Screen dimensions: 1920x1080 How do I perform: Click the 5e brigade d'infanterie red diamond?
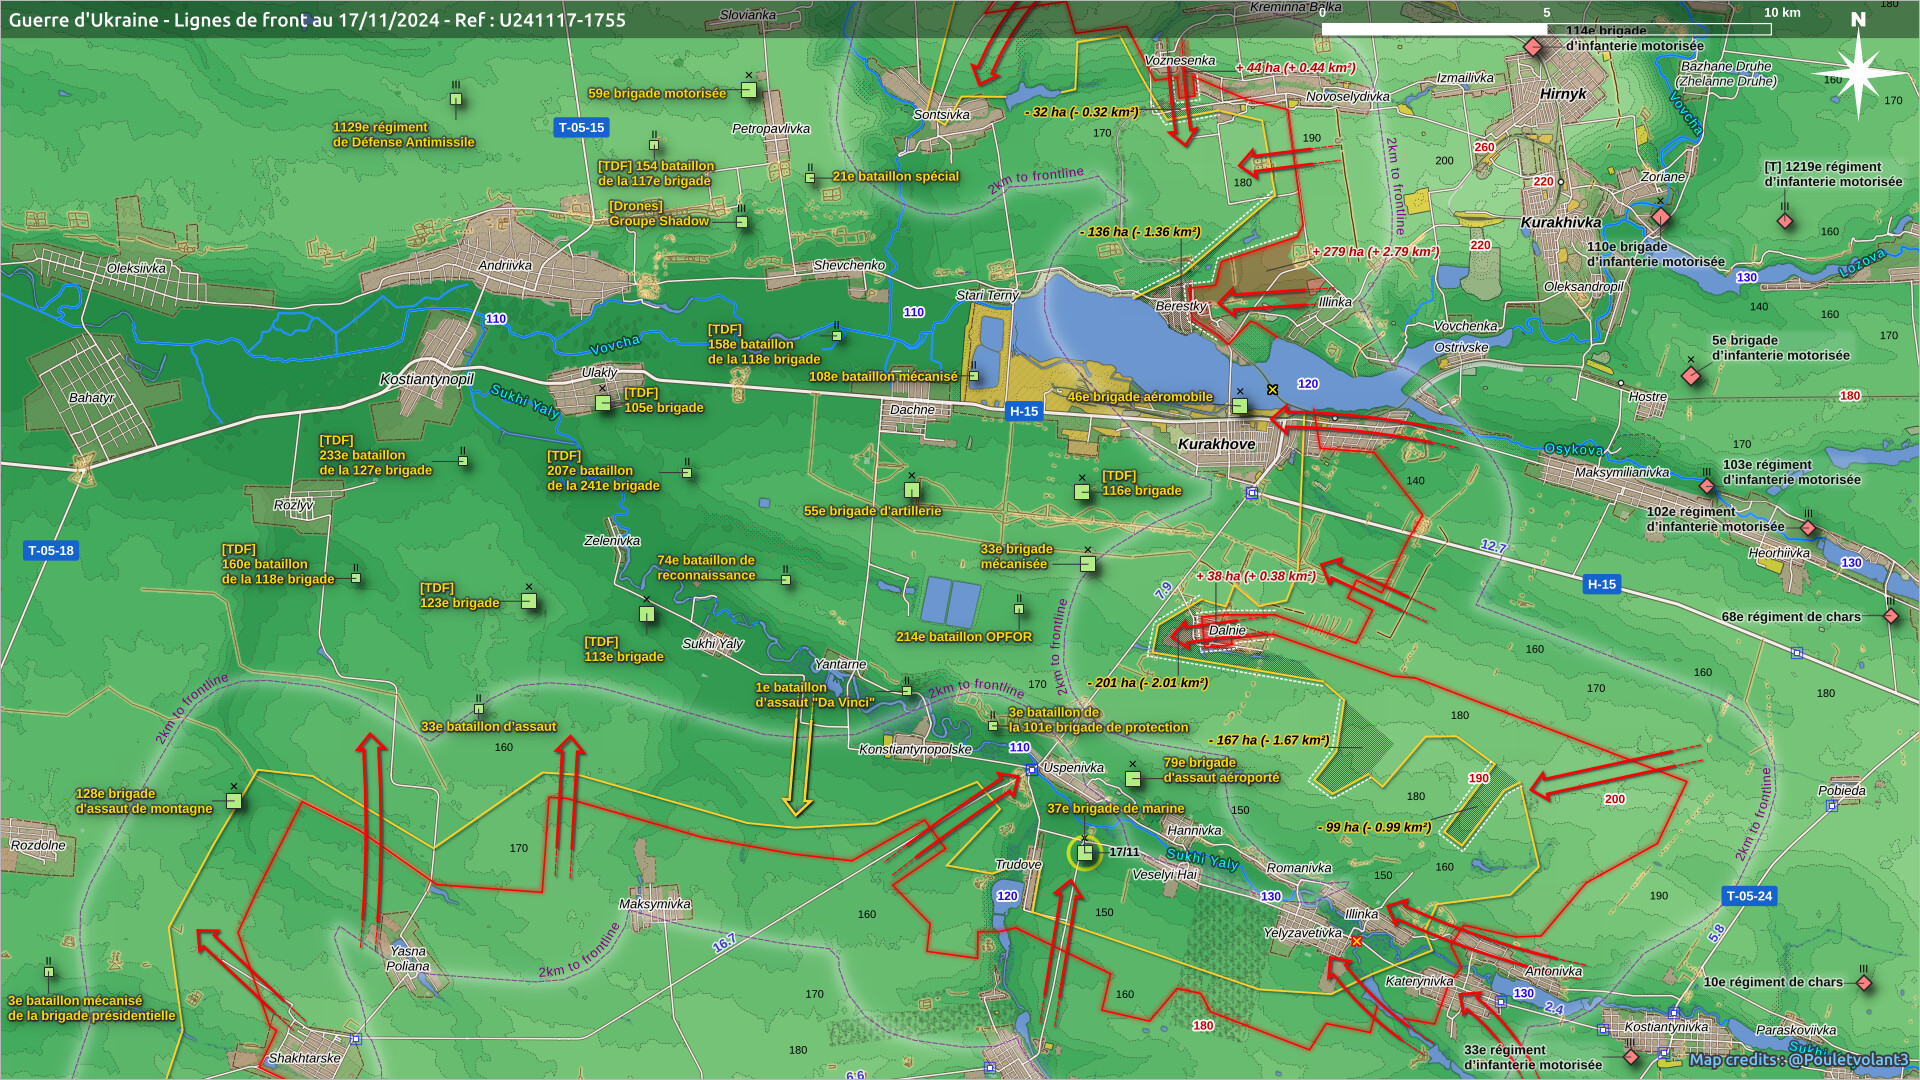pos(1691,376)
